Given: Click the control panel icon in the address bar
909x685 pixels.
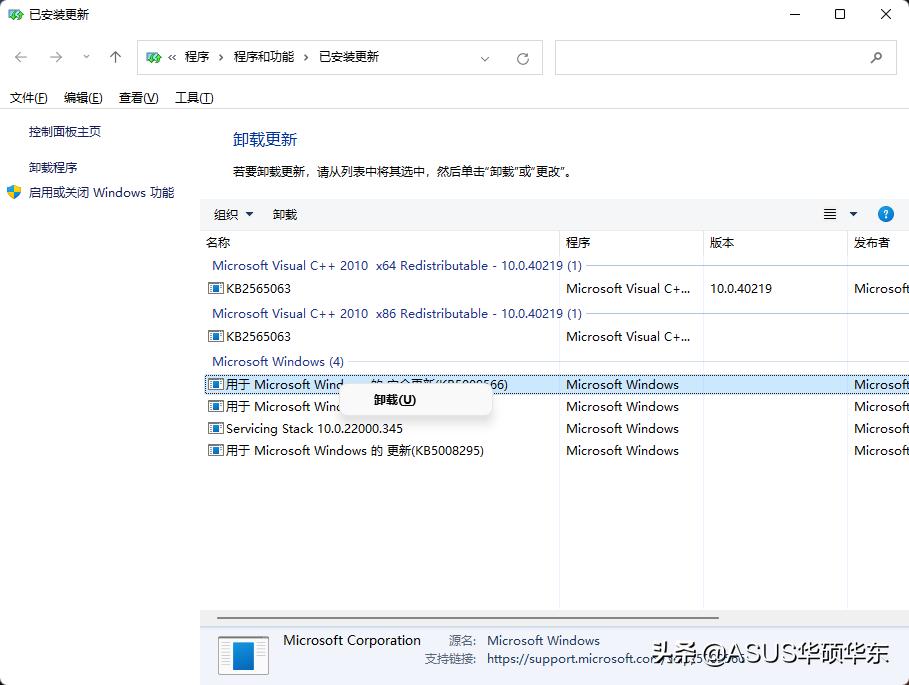Looking at the screenshot, I should tap(155, 57).
